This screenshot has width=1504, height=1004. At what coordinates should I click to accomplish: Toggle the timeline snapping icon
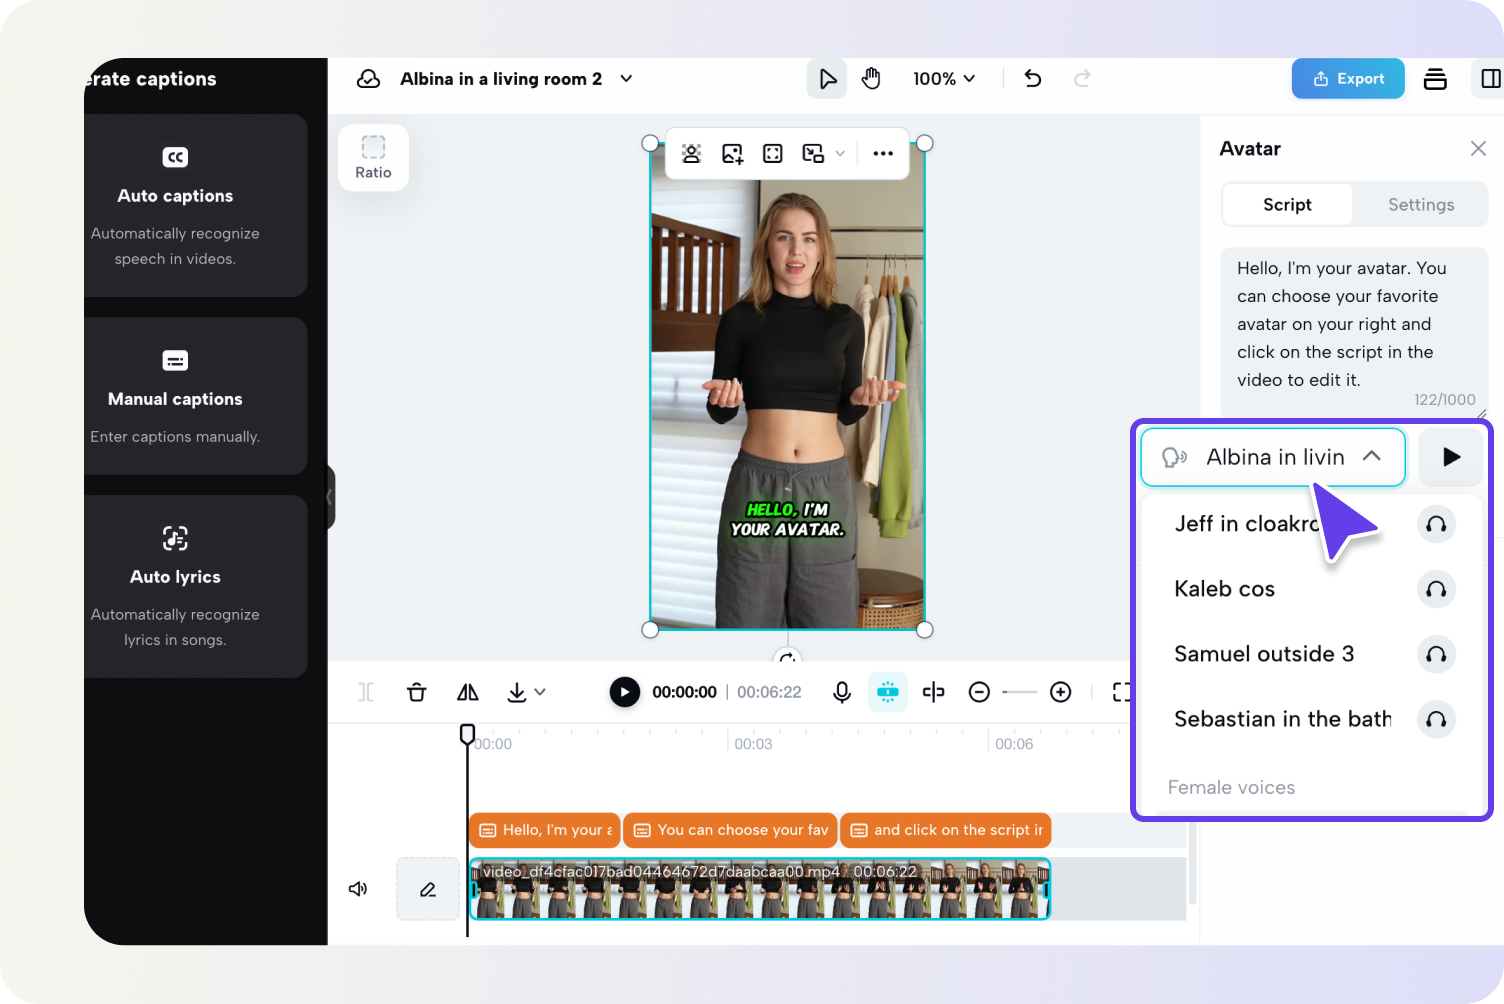pos(887,692)
